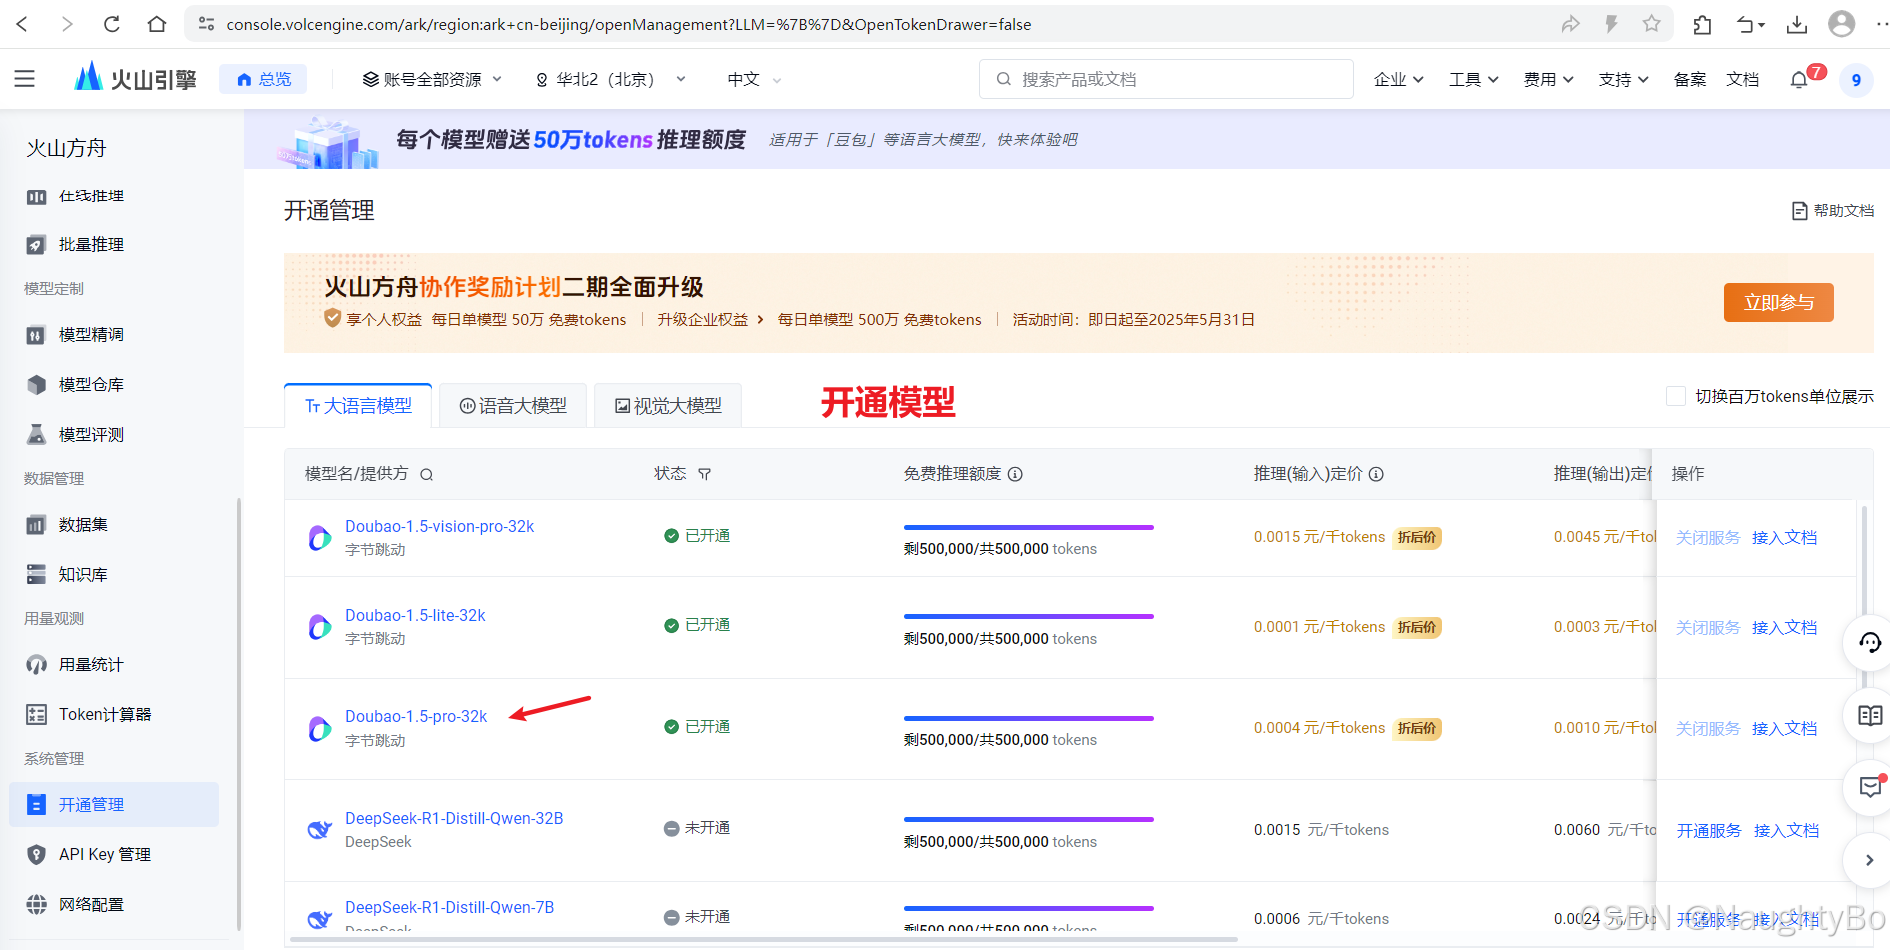Click quota progress bar for Doubao-1.5-vision-pro-32k
This screenshot has width=1890, height=950.
1028,527
